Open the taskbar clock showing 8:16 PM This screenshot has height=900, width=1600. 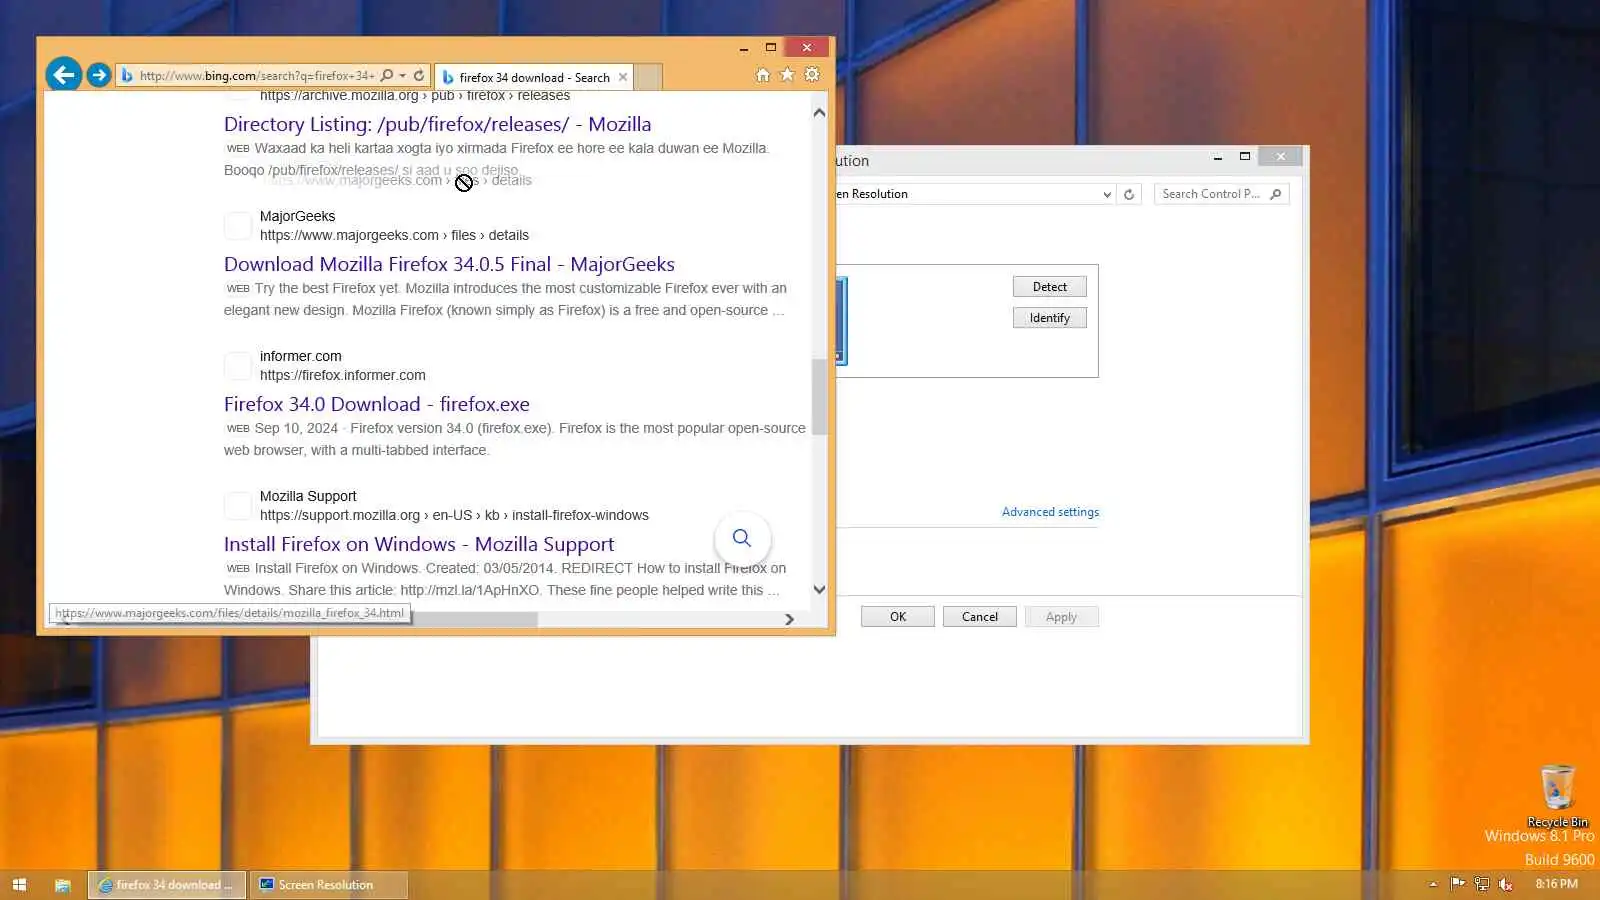tap(1556, 884)
